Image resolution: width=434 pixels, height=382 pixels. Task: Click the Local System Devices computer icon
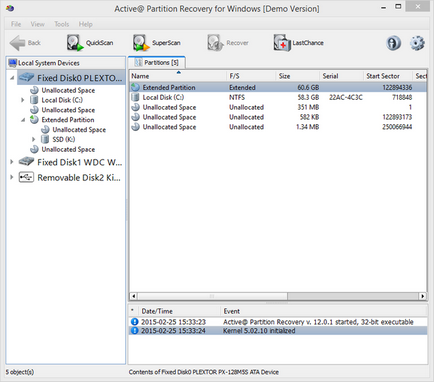(x=13, y=63)
